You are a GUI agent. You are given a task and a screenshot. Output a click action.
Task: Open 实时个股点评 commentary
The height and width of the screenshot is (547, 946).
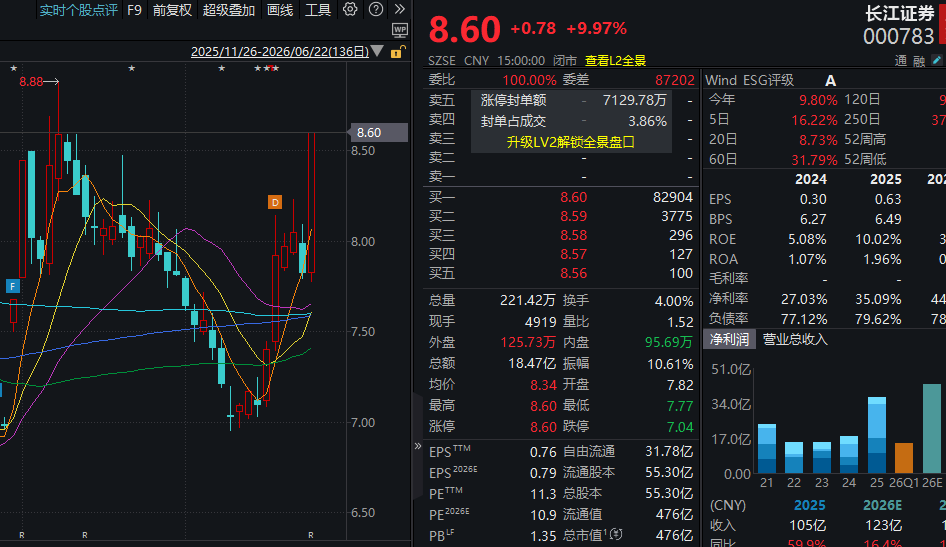pos(79,10)
